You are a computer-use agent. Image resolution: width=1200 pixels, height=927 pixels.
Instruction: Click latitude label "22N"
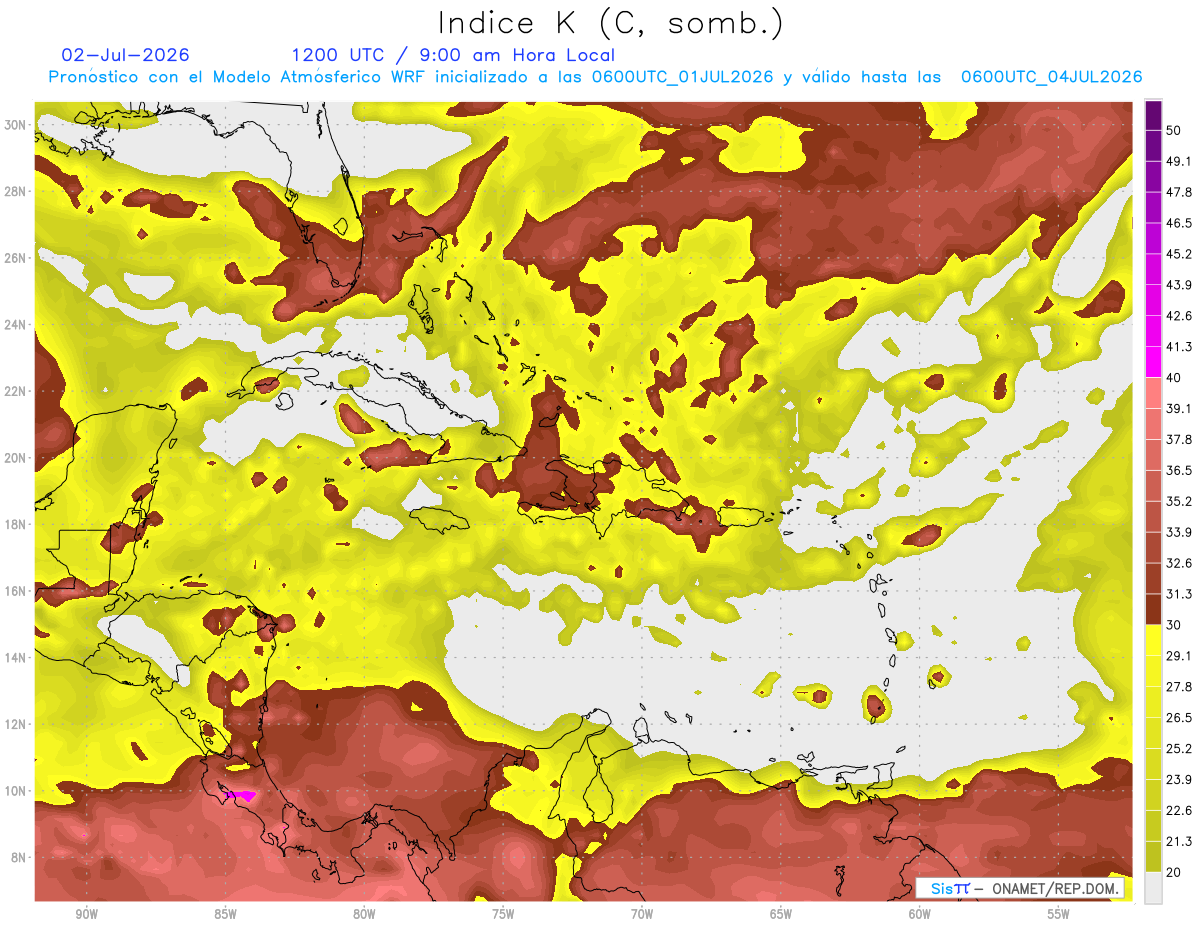14,391
